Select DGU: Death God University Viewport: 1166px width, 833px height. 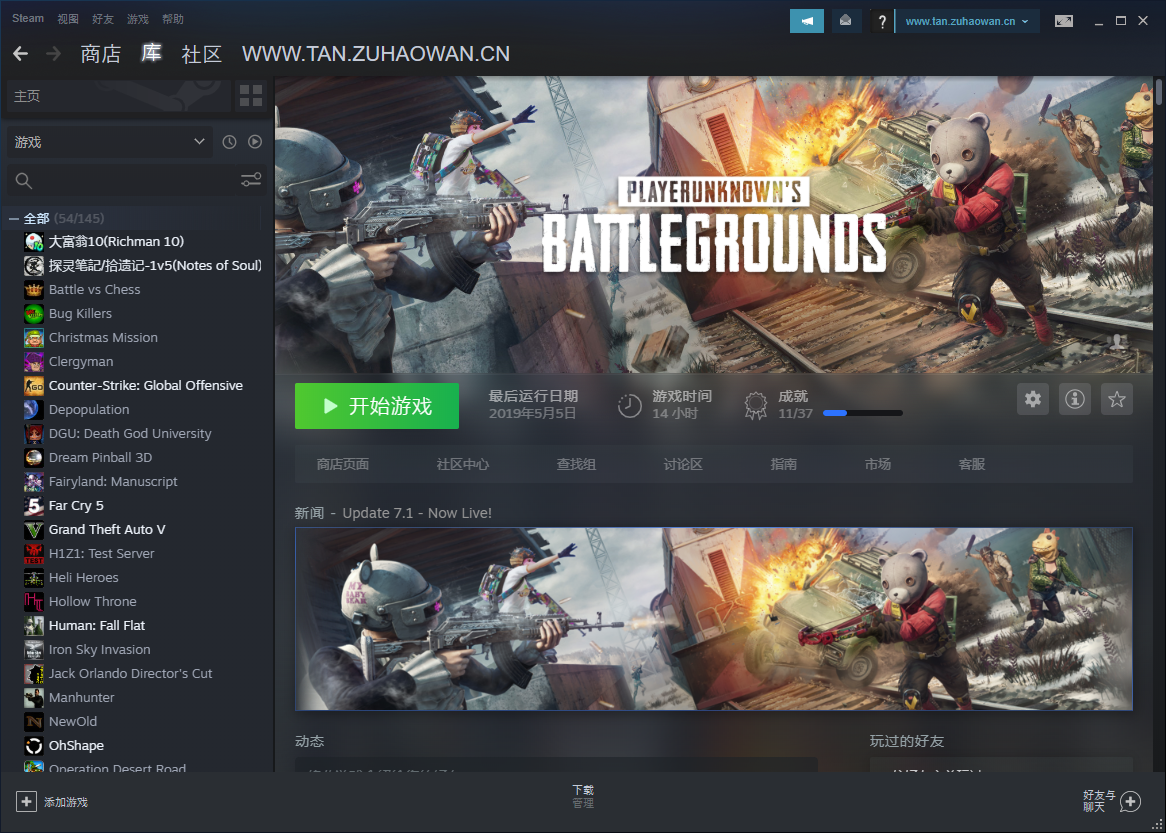[x=130, y=434]
